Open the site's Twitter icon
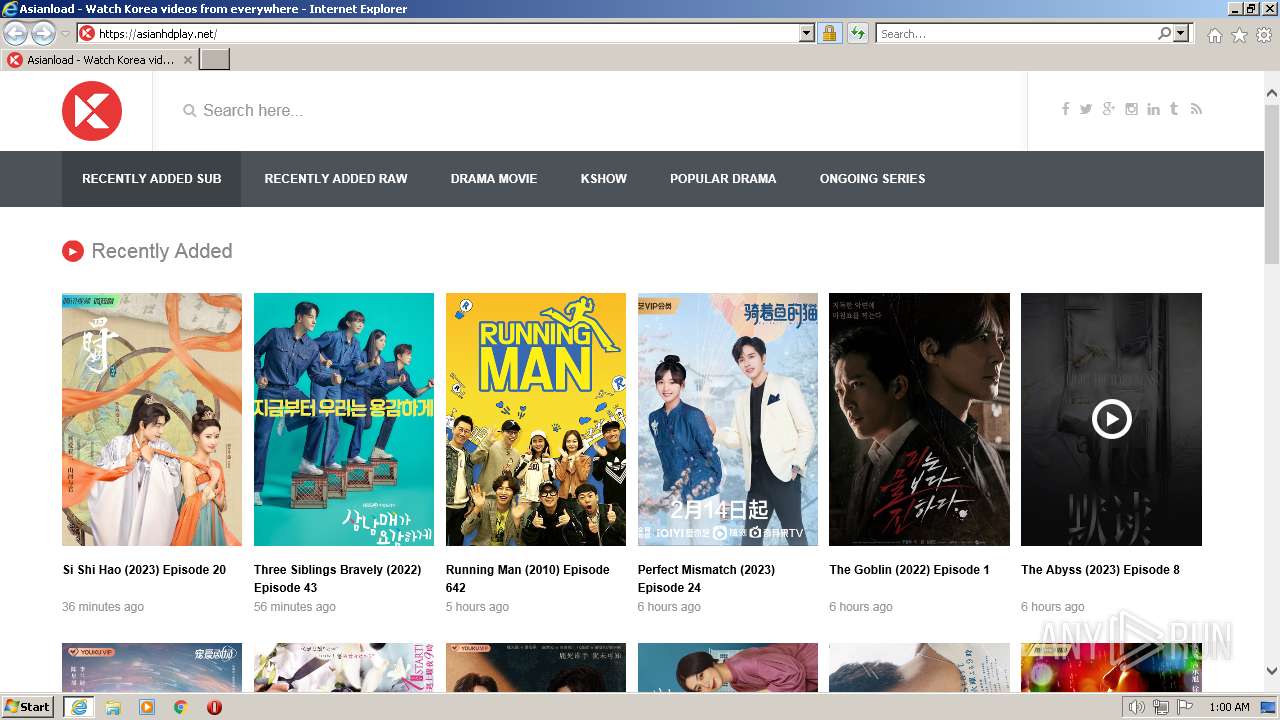 1086,109
